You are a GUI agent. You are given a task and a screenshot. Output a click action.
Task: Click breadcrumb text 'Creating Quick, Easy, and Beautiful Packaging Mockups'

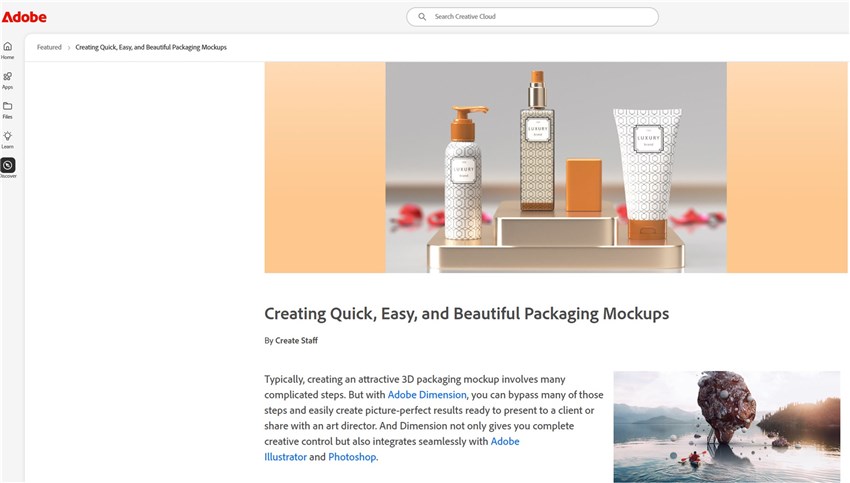151,47
